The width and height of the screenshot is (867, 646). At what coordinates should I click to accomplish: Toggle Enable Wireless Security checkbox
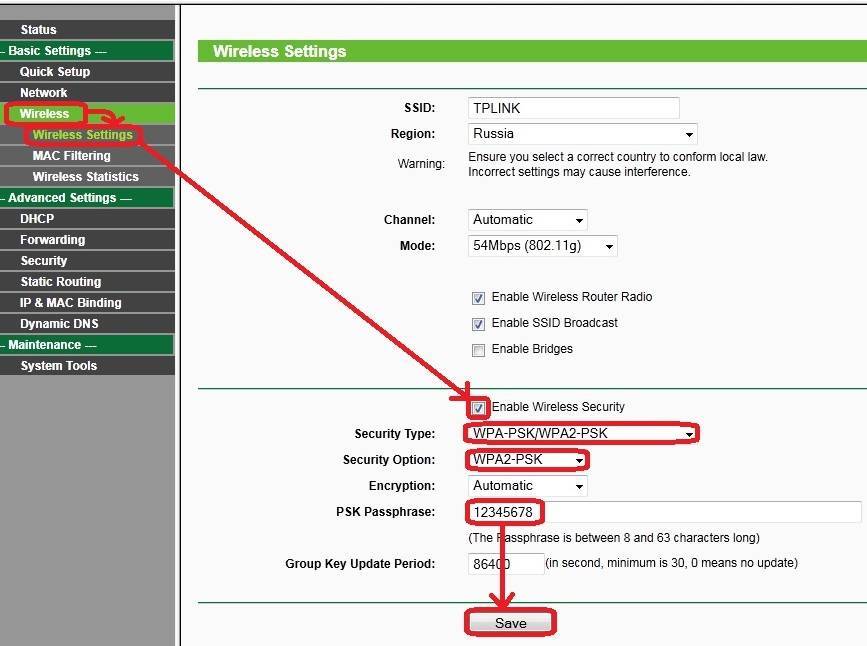[478, 408]
